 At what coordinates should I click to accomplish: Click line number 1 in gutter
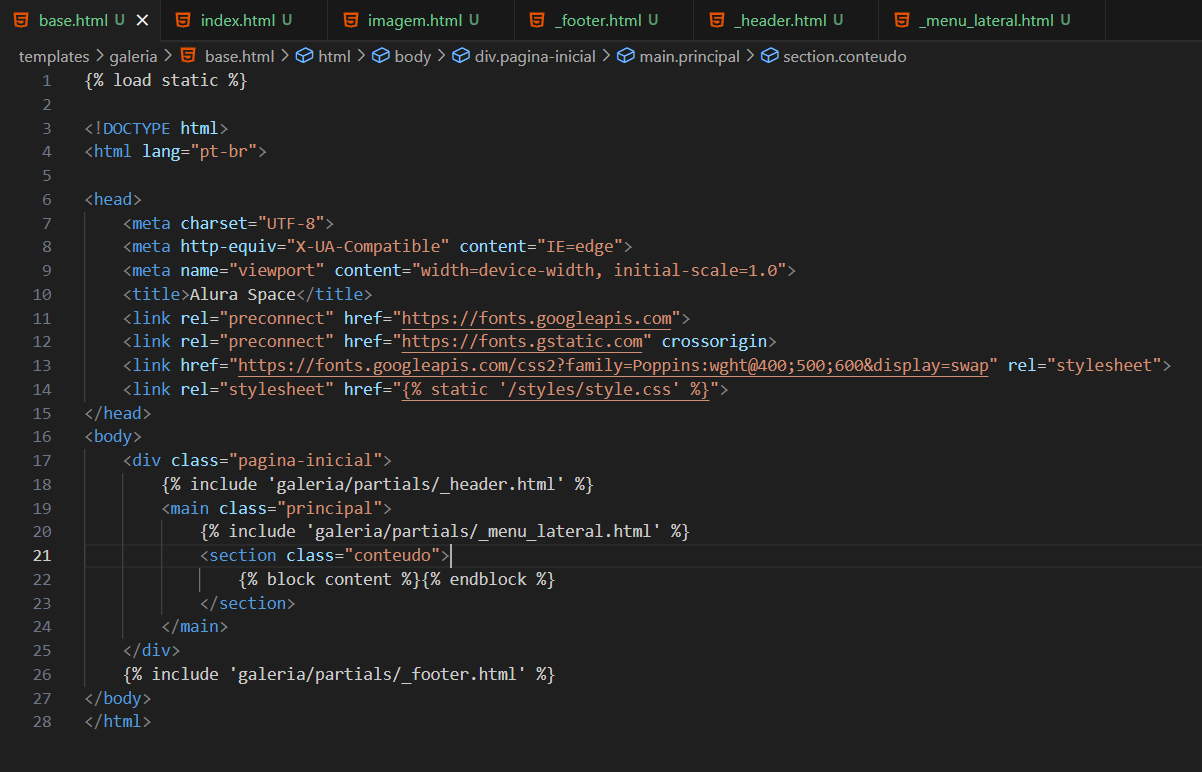pos(47,81)
